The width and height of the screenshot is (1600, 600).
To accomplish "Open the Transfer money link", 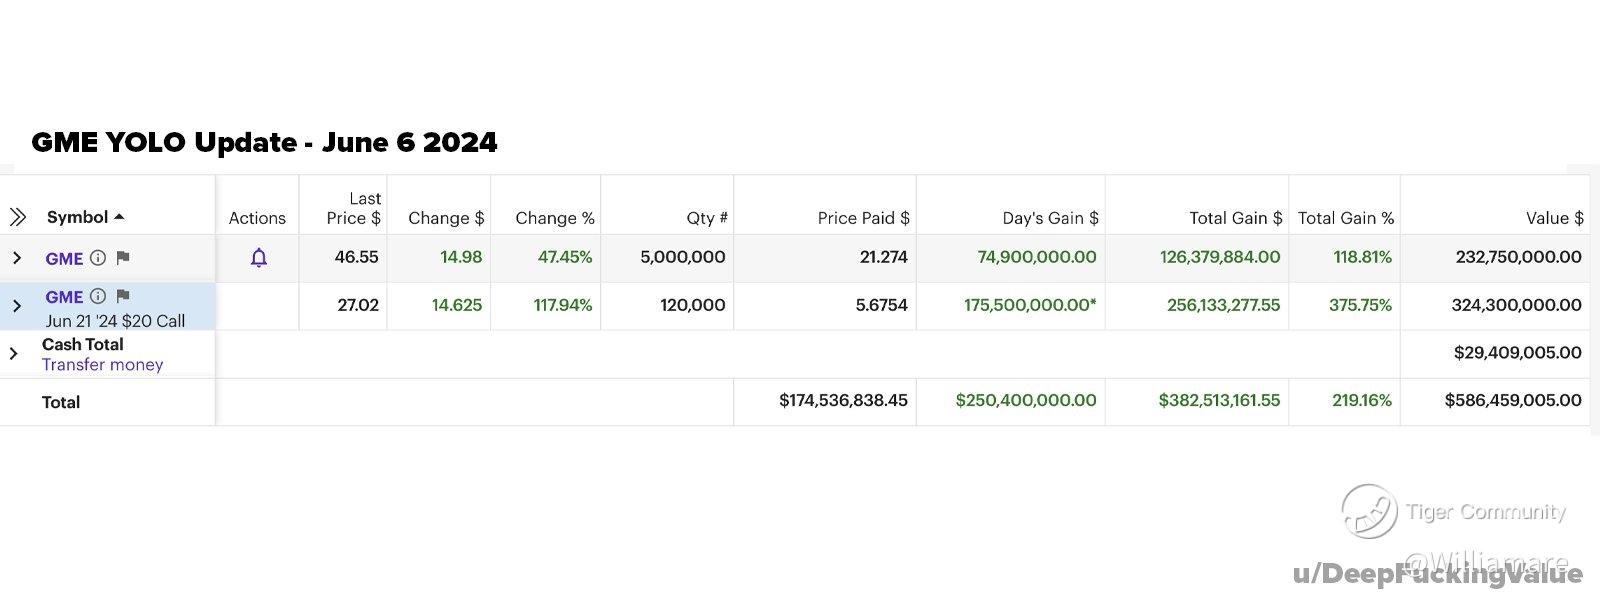I will (x=102, y=365).
